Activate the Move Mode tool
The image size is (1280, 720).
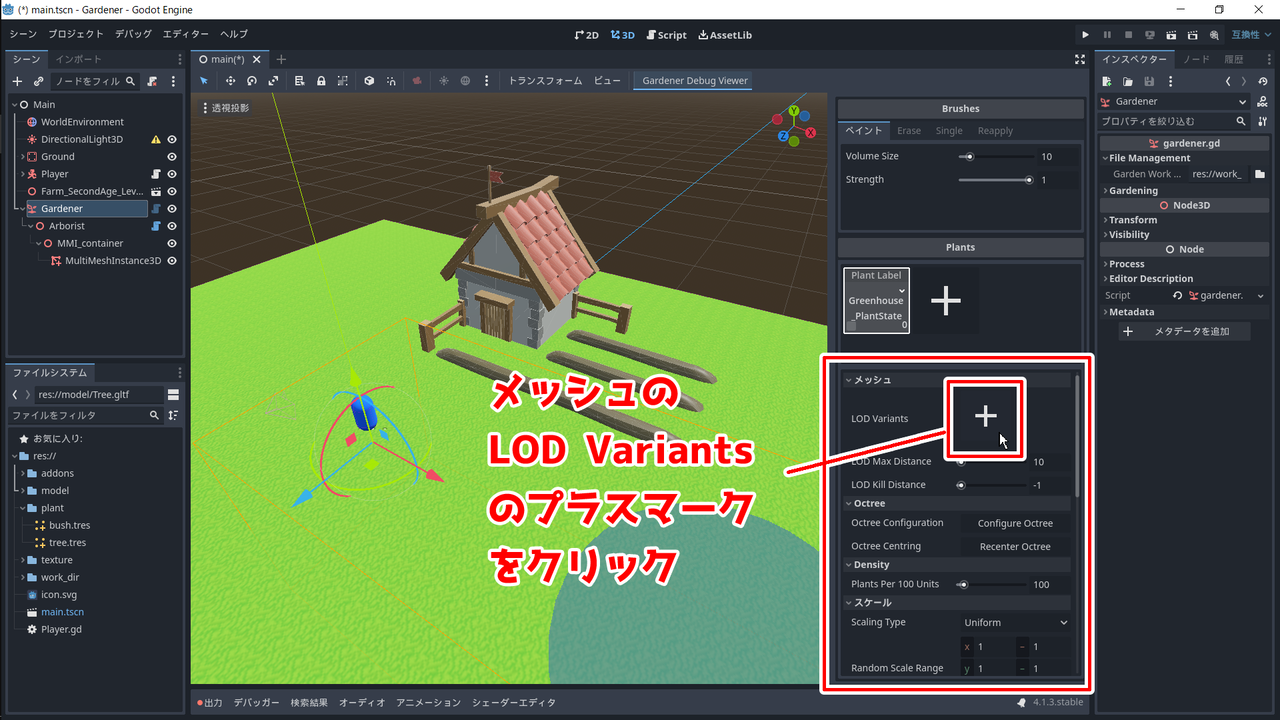pos(230,81)
